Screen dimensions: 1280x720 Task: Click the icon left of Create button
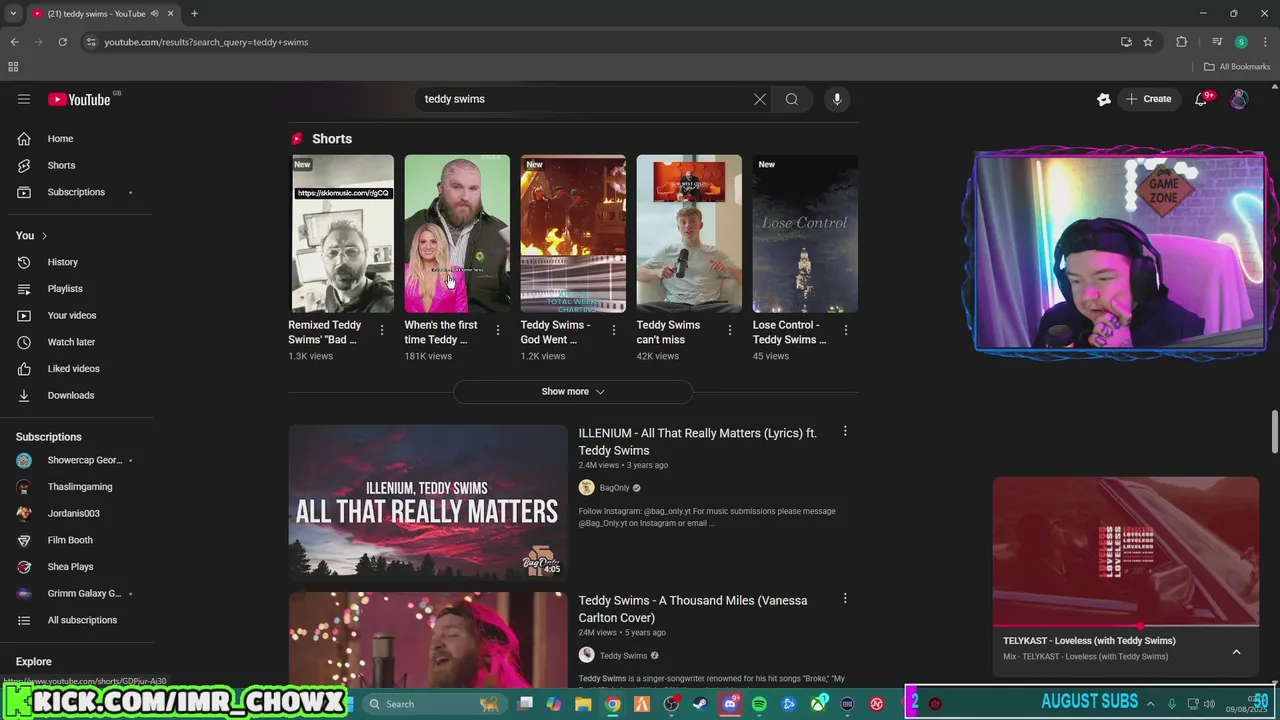(x=1104, y=99)
